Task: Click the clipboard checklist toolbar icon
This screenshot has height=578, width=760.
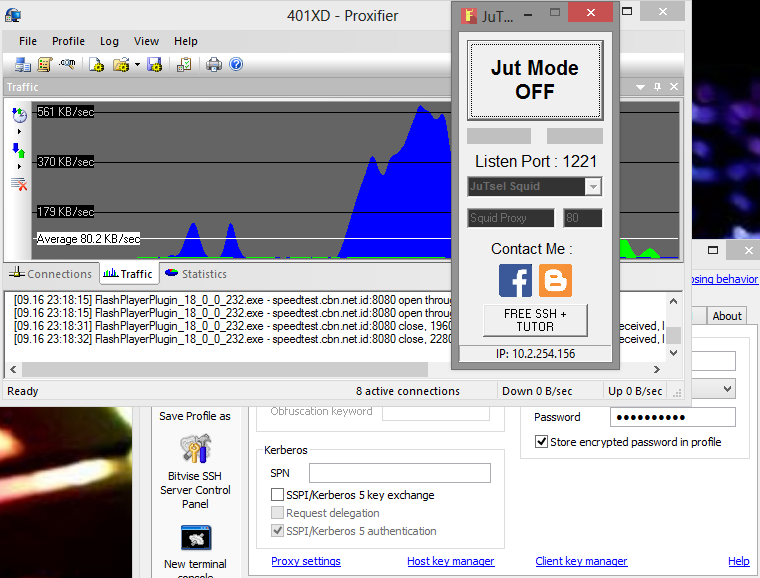Action: pos(184,64)
